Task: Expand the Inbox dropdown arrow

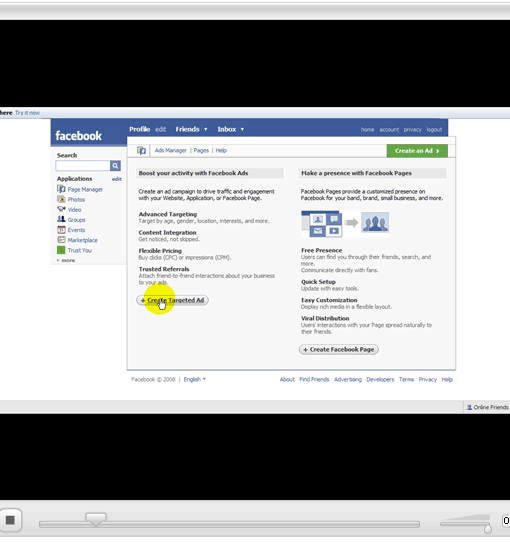Action: 242,129
